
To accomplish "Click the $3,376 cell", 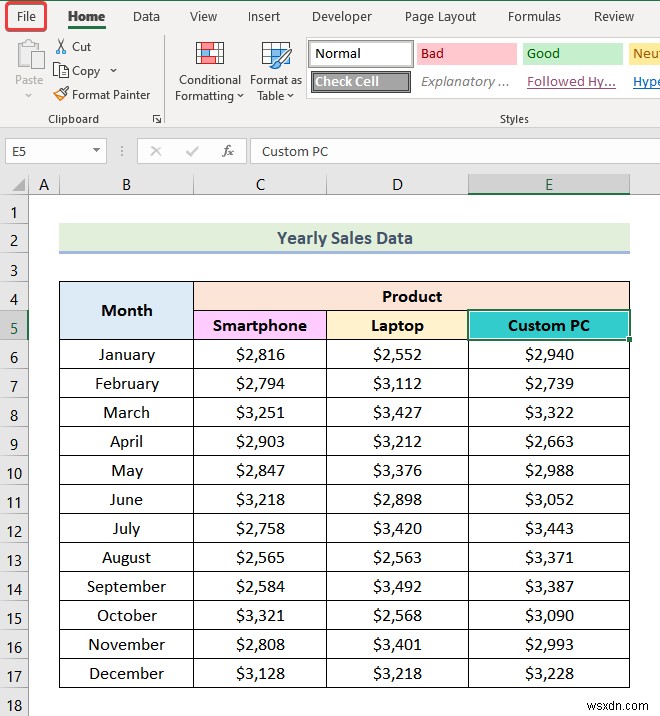I will (x=397, y=470).
